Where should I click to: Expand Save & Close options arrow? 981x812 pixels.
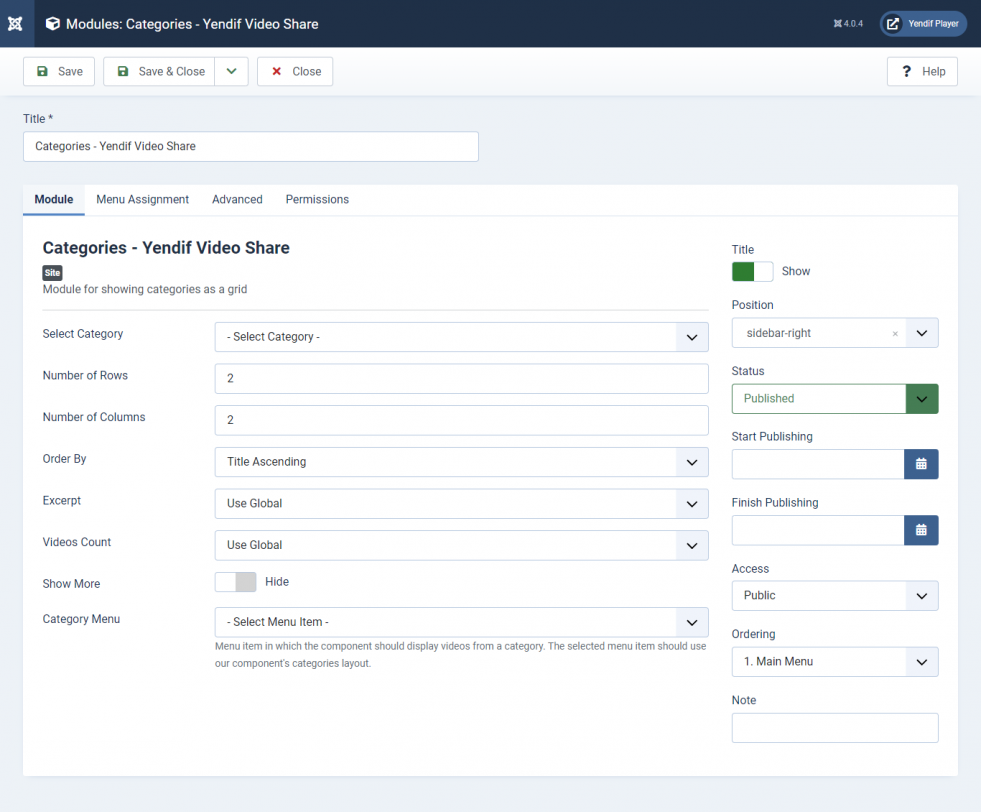[231, 72]
